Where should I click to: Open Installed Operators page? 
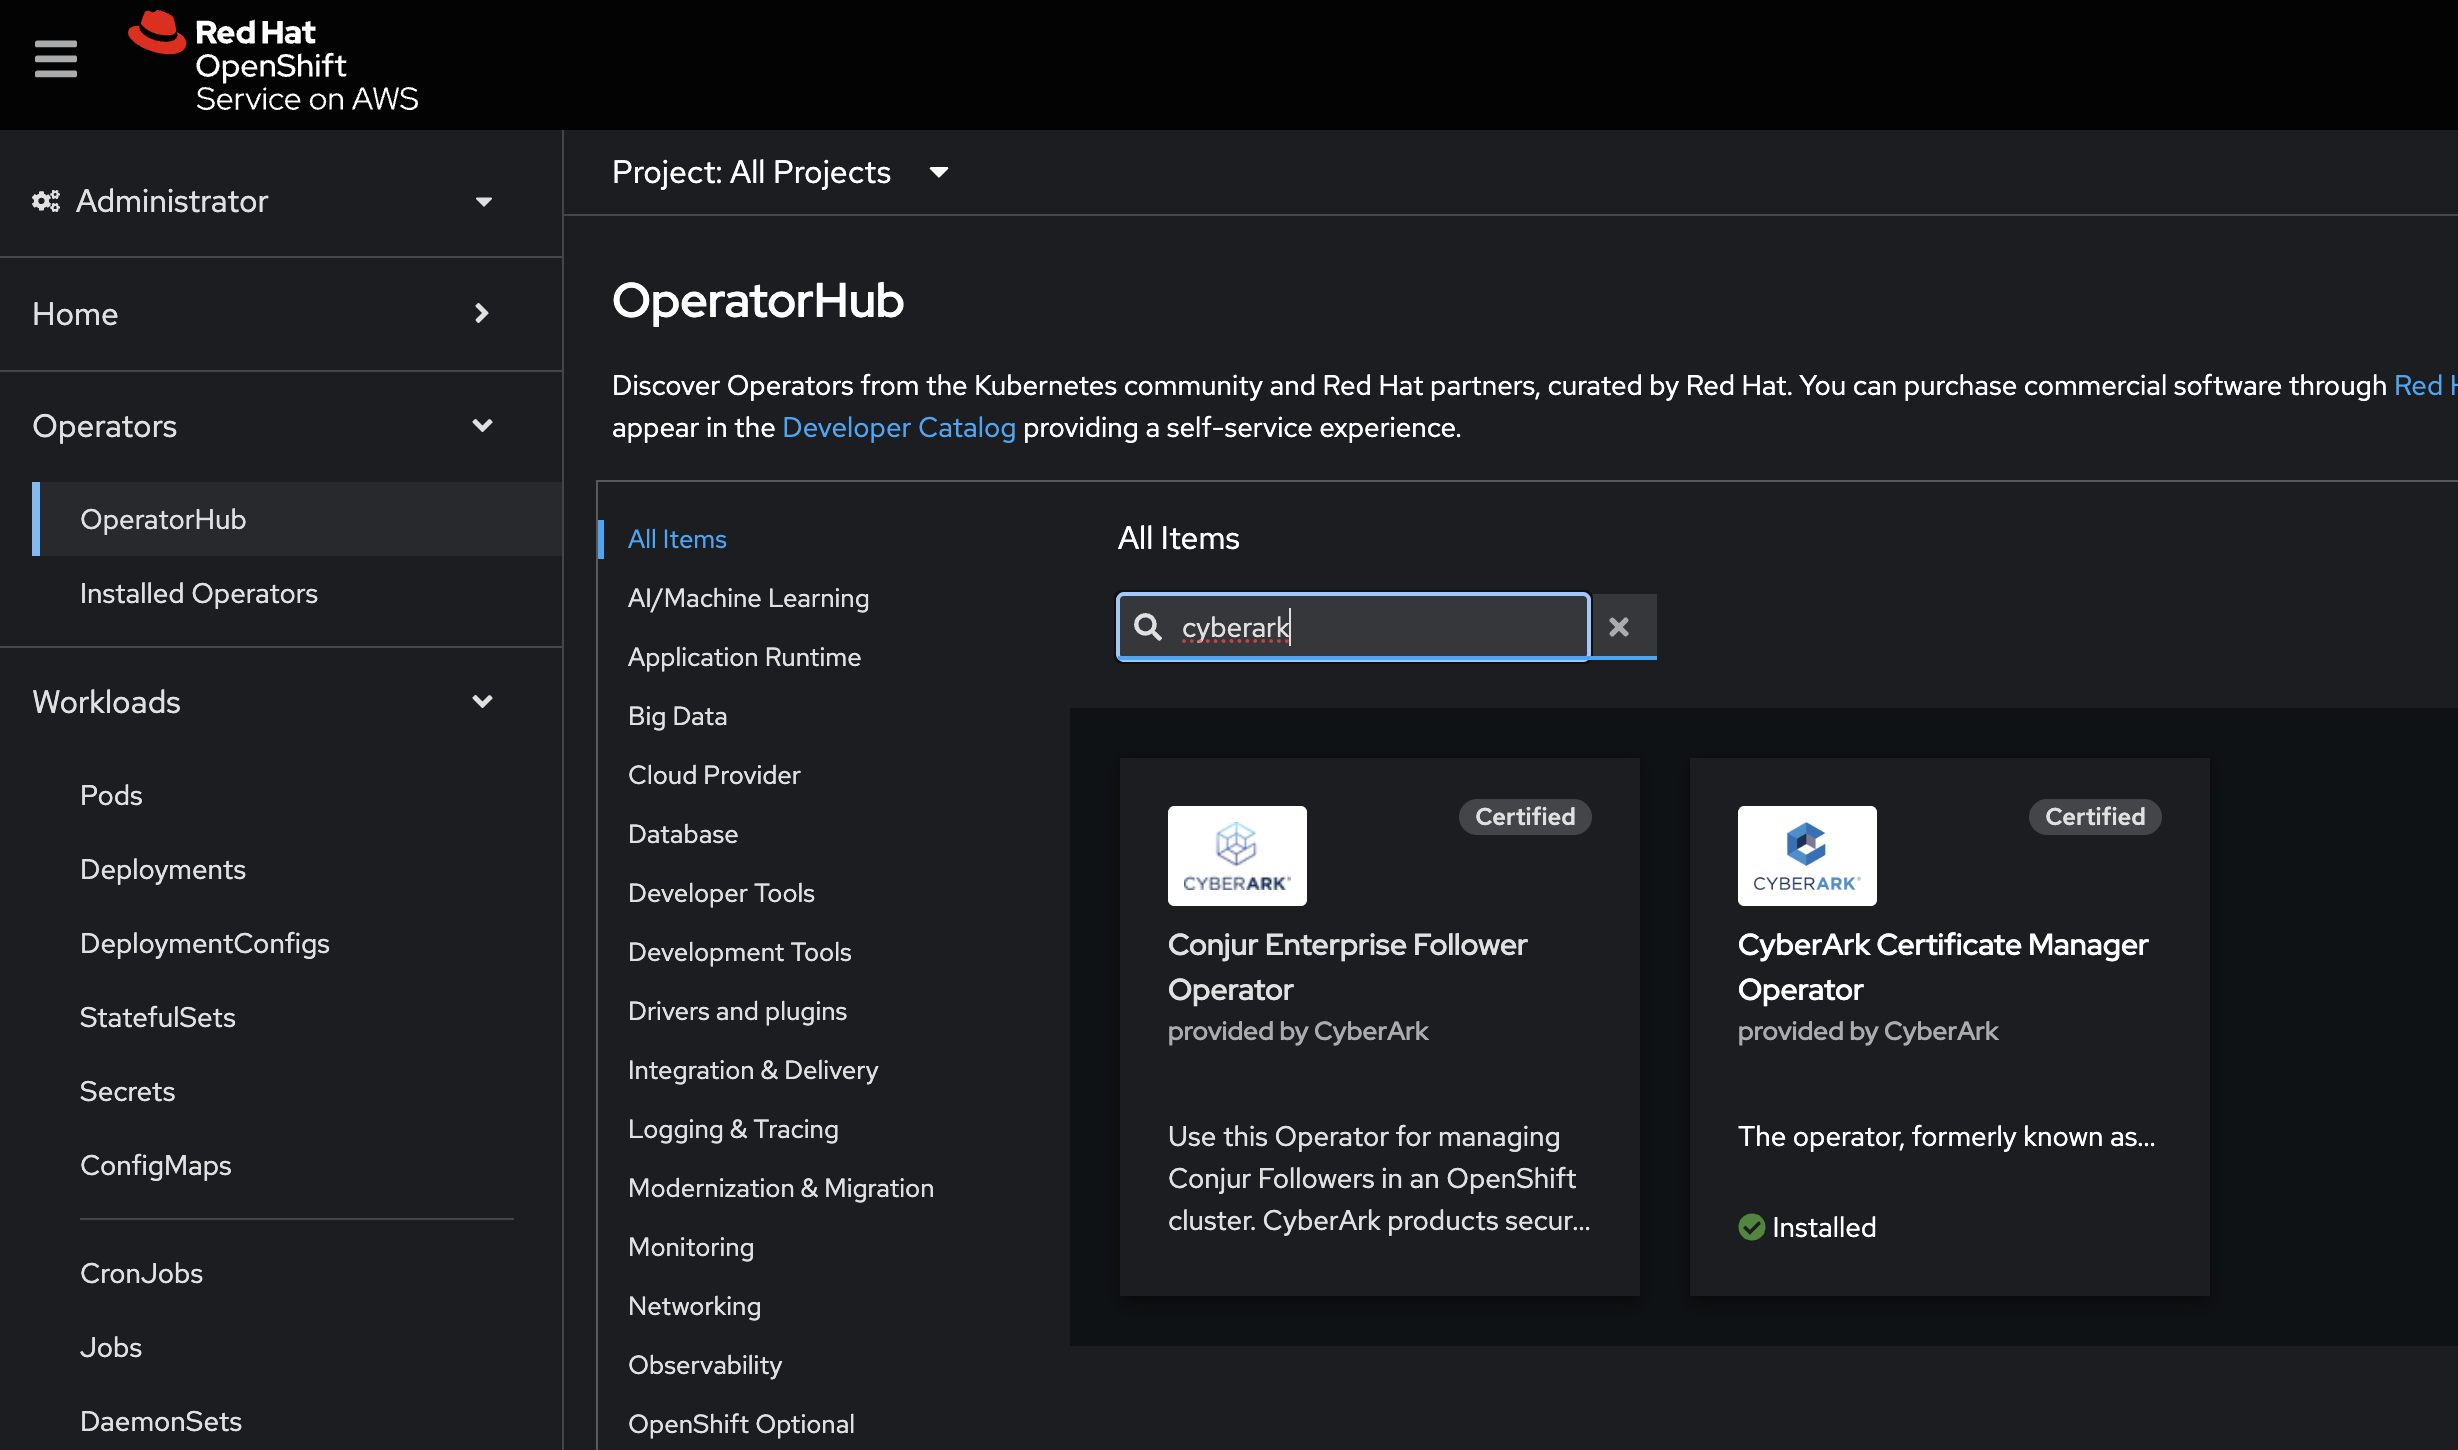click(199, 593)
